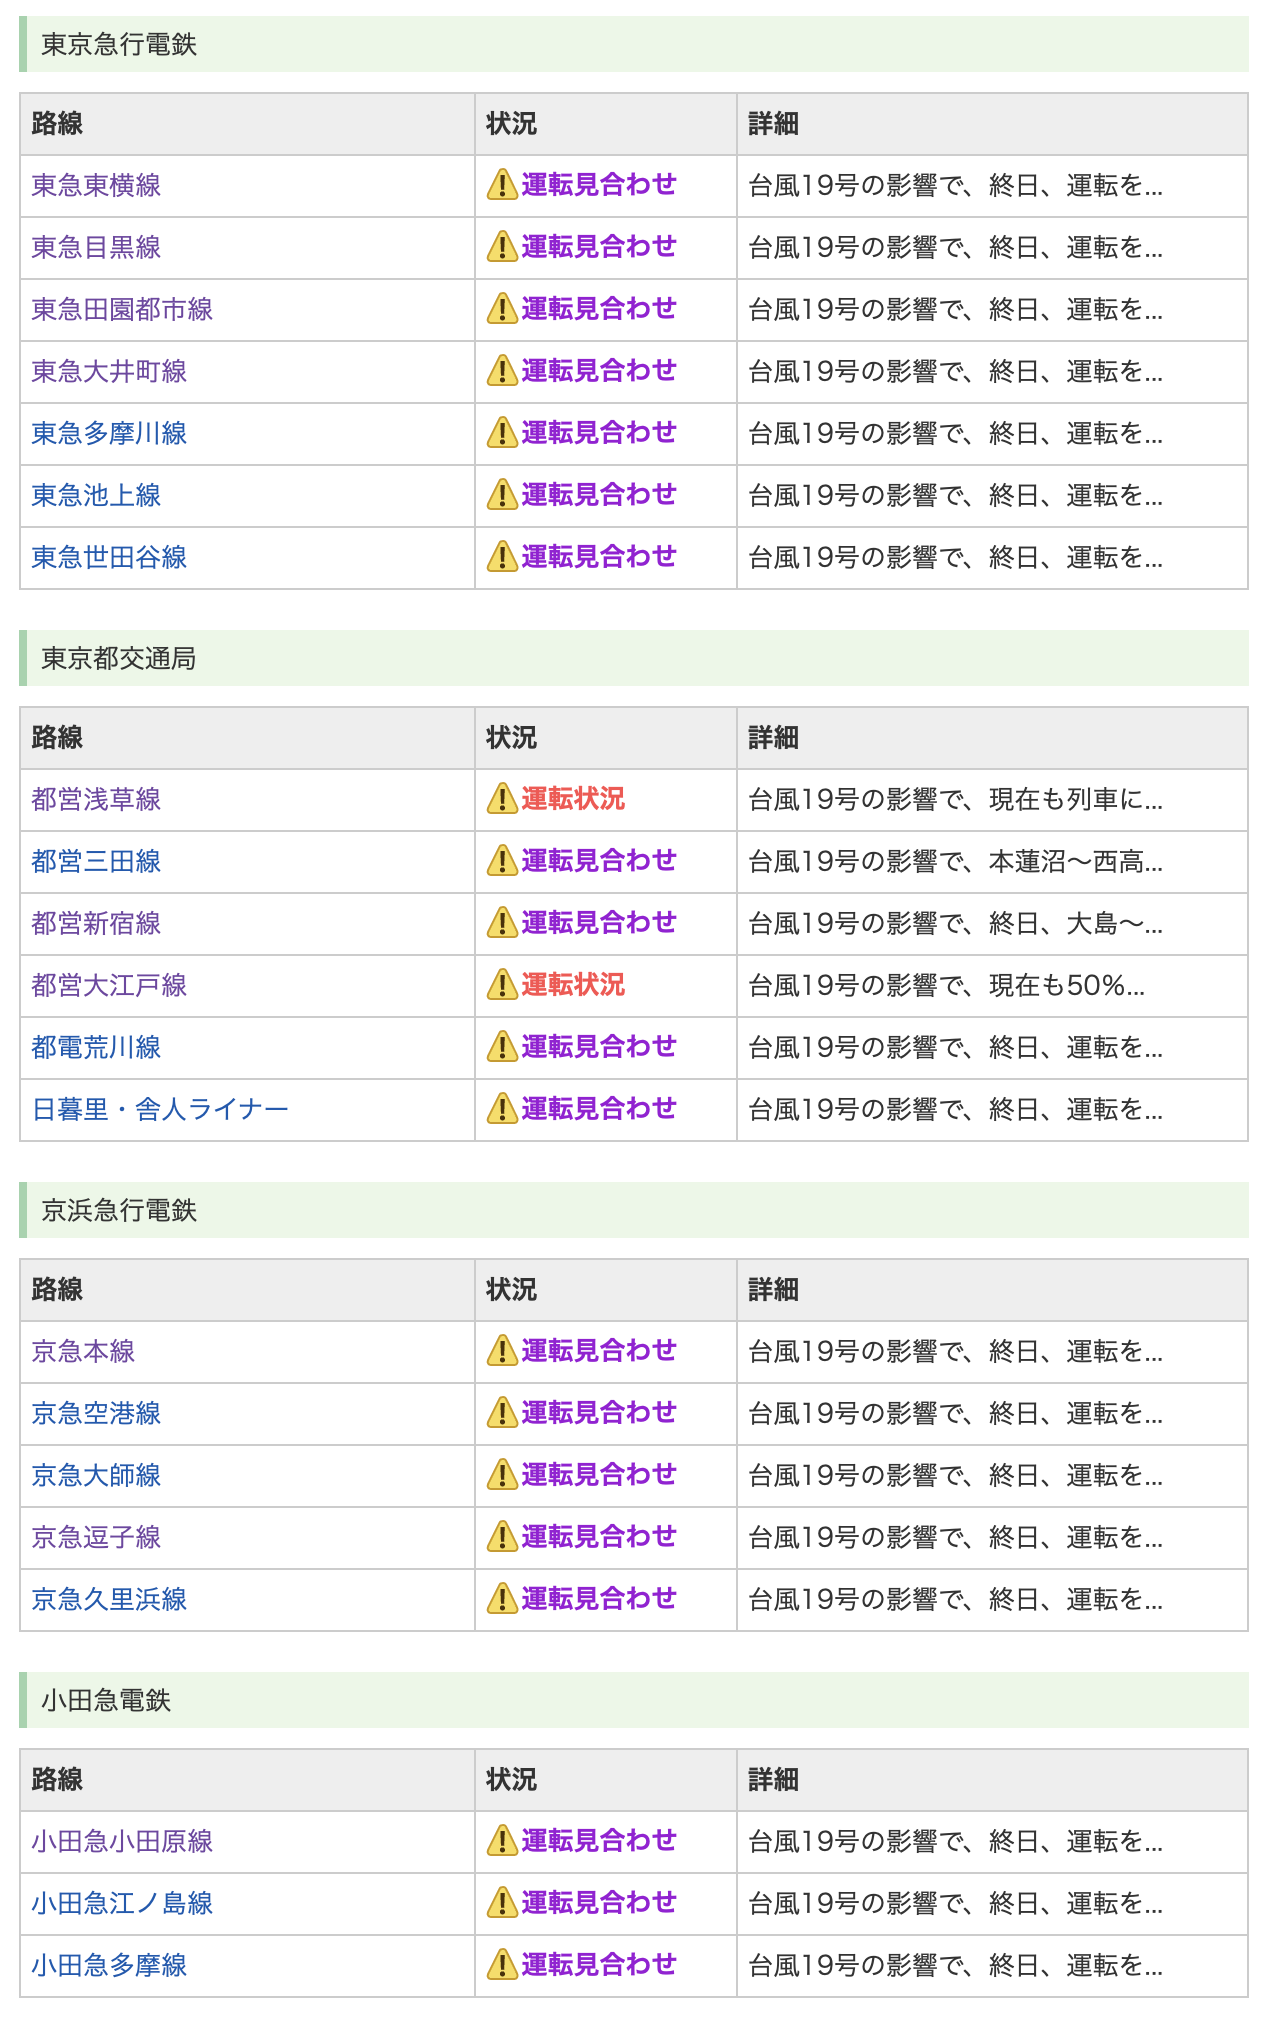Click 運転見合わせ status for 京急本線
The height and width of the screenshot is (2022, 1266).
pos(599,1351)
